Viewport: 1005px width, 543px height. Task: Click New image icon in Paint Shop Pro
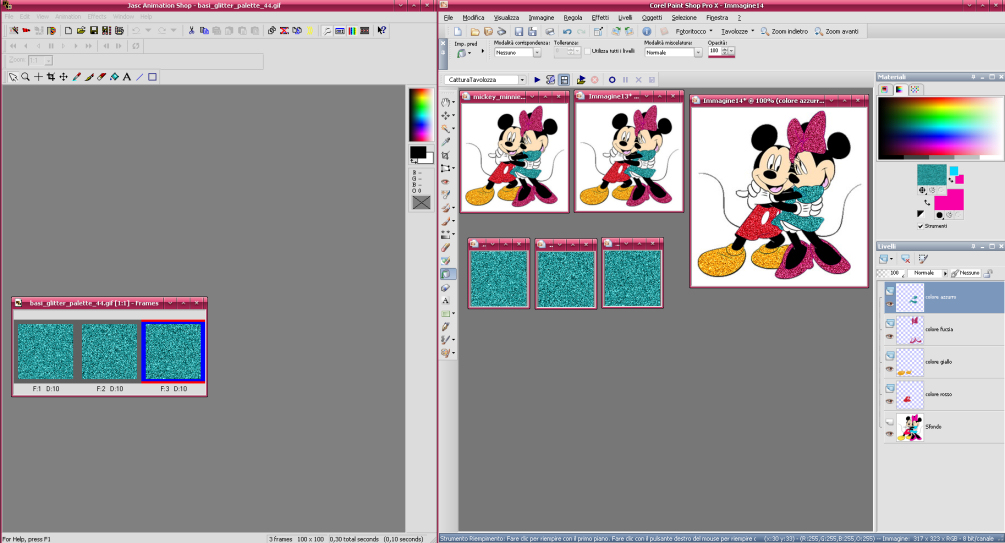point(458,31)
